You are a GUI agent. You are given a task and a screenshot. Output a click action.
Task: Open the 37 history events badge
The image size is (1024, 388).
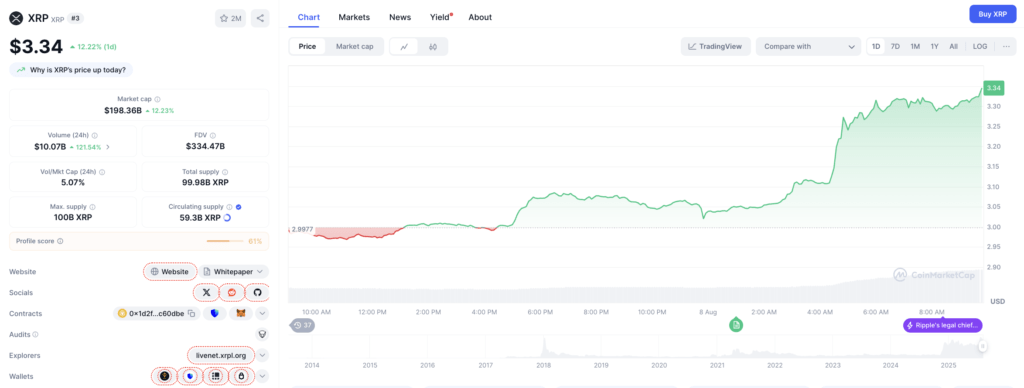point(302,325)
